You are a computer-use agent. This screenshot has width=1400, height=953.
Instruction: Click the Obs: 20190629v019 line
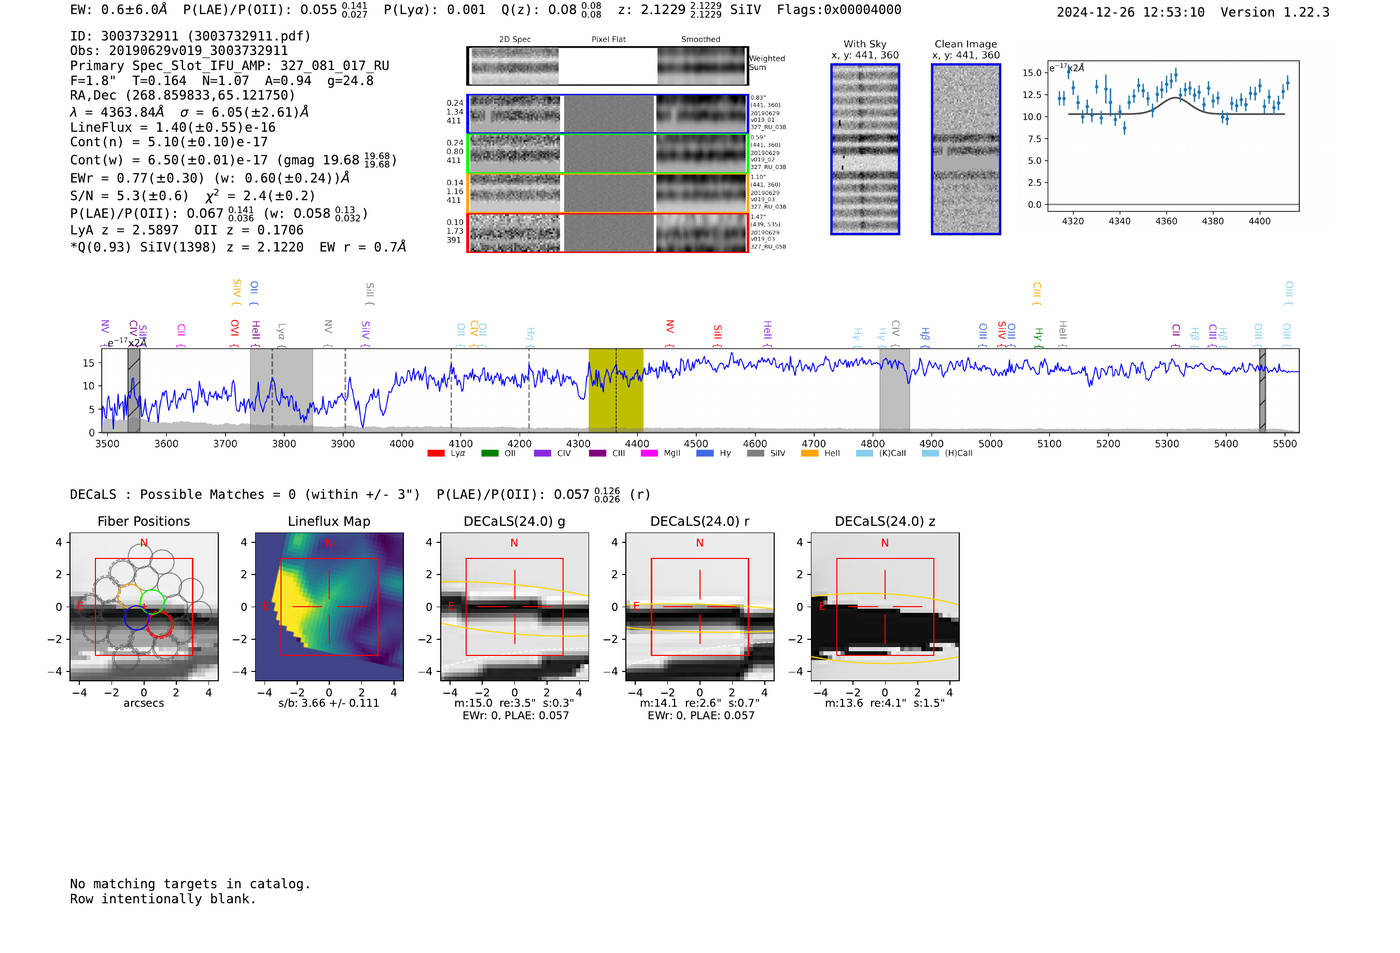(x=179, y=51)
